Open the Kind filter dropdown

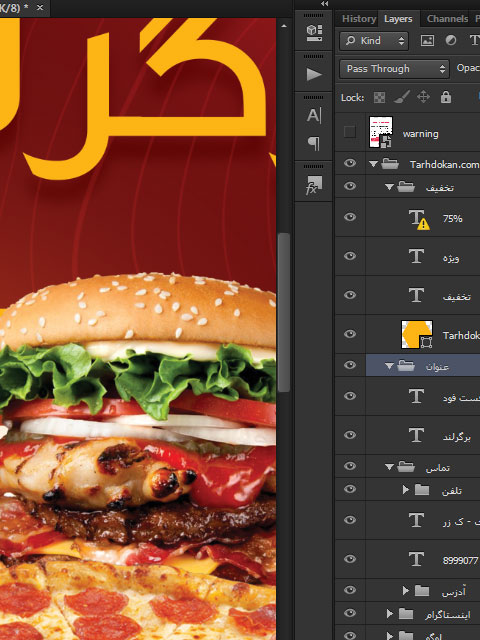click(374, 40)
